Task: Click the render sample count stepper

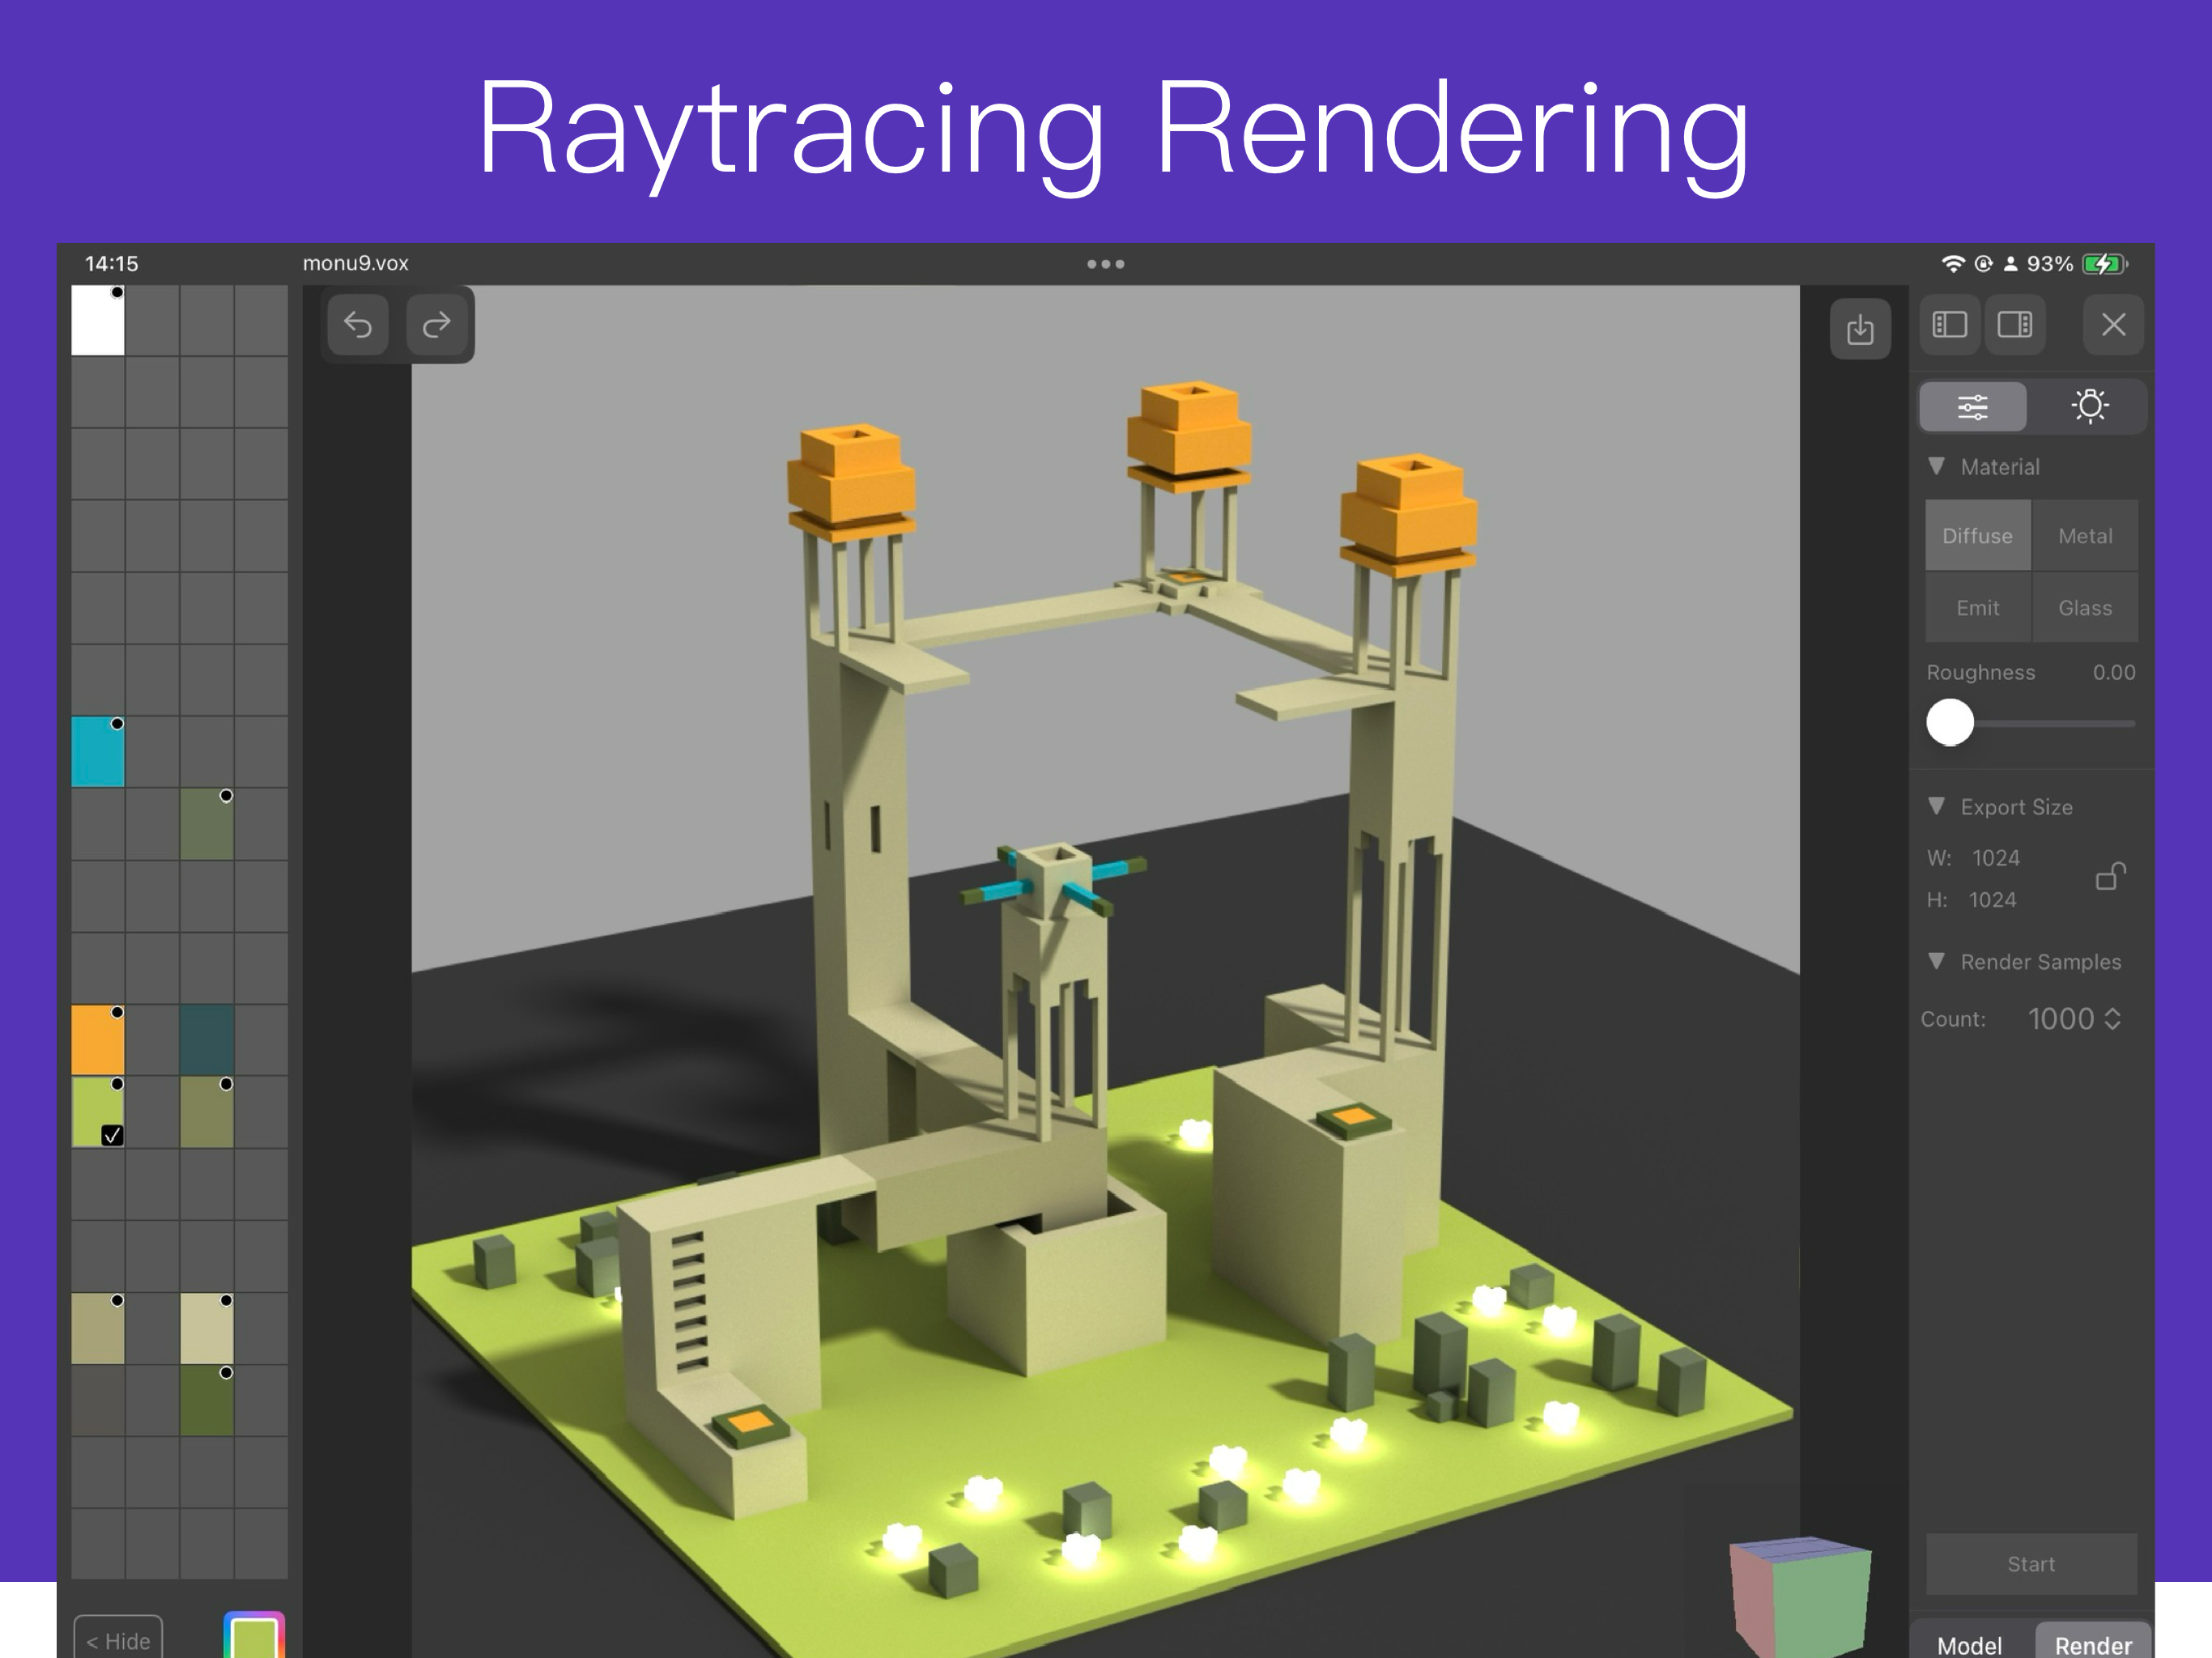Action: click(x=2113, y=1019)
